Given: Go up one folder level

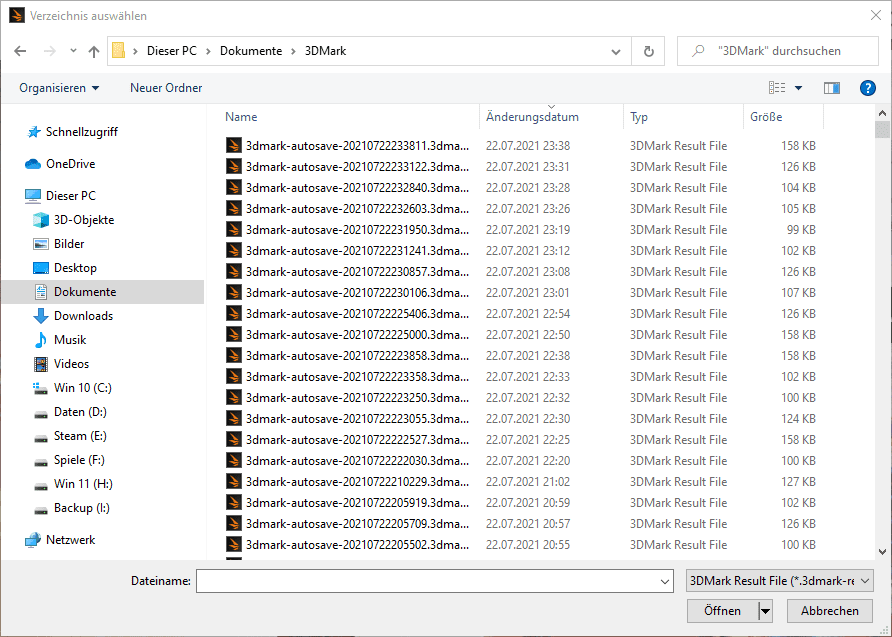Looking at the screenshot, I should click(94, 51).
